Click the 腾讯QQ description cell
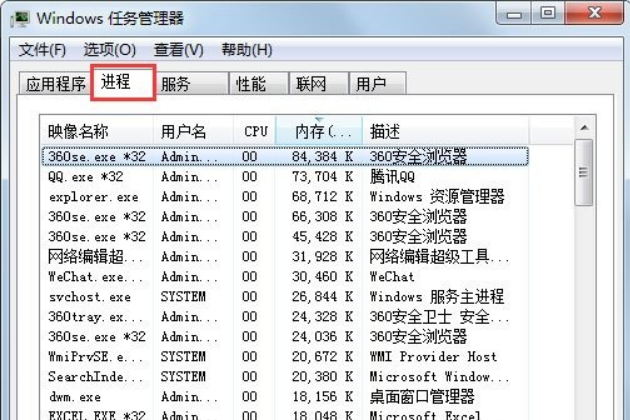The height and width of the screenshot is (420, 630). pos(392,176)
